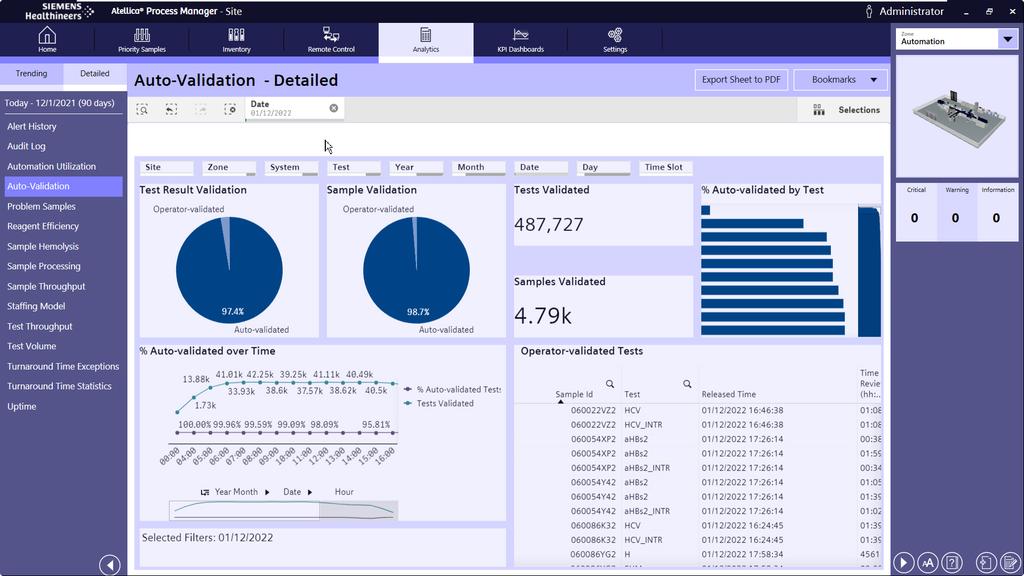Toggle the Selections panel

tap(846, 110)
